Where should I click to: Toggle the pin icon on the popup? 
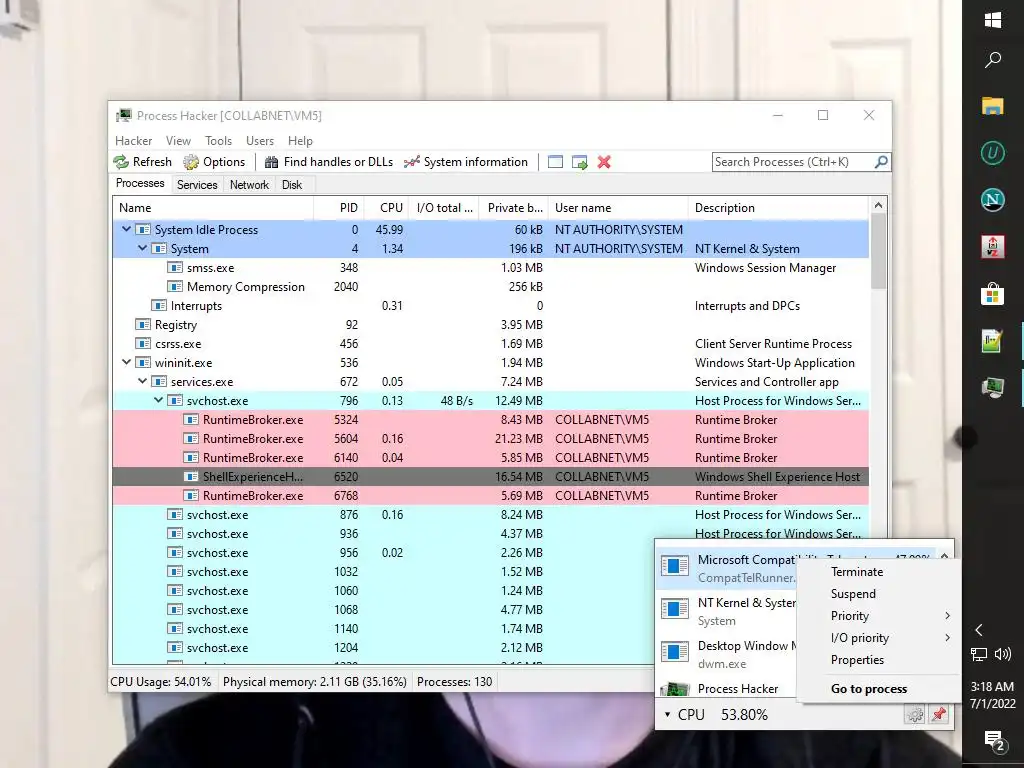pos(939,714)
